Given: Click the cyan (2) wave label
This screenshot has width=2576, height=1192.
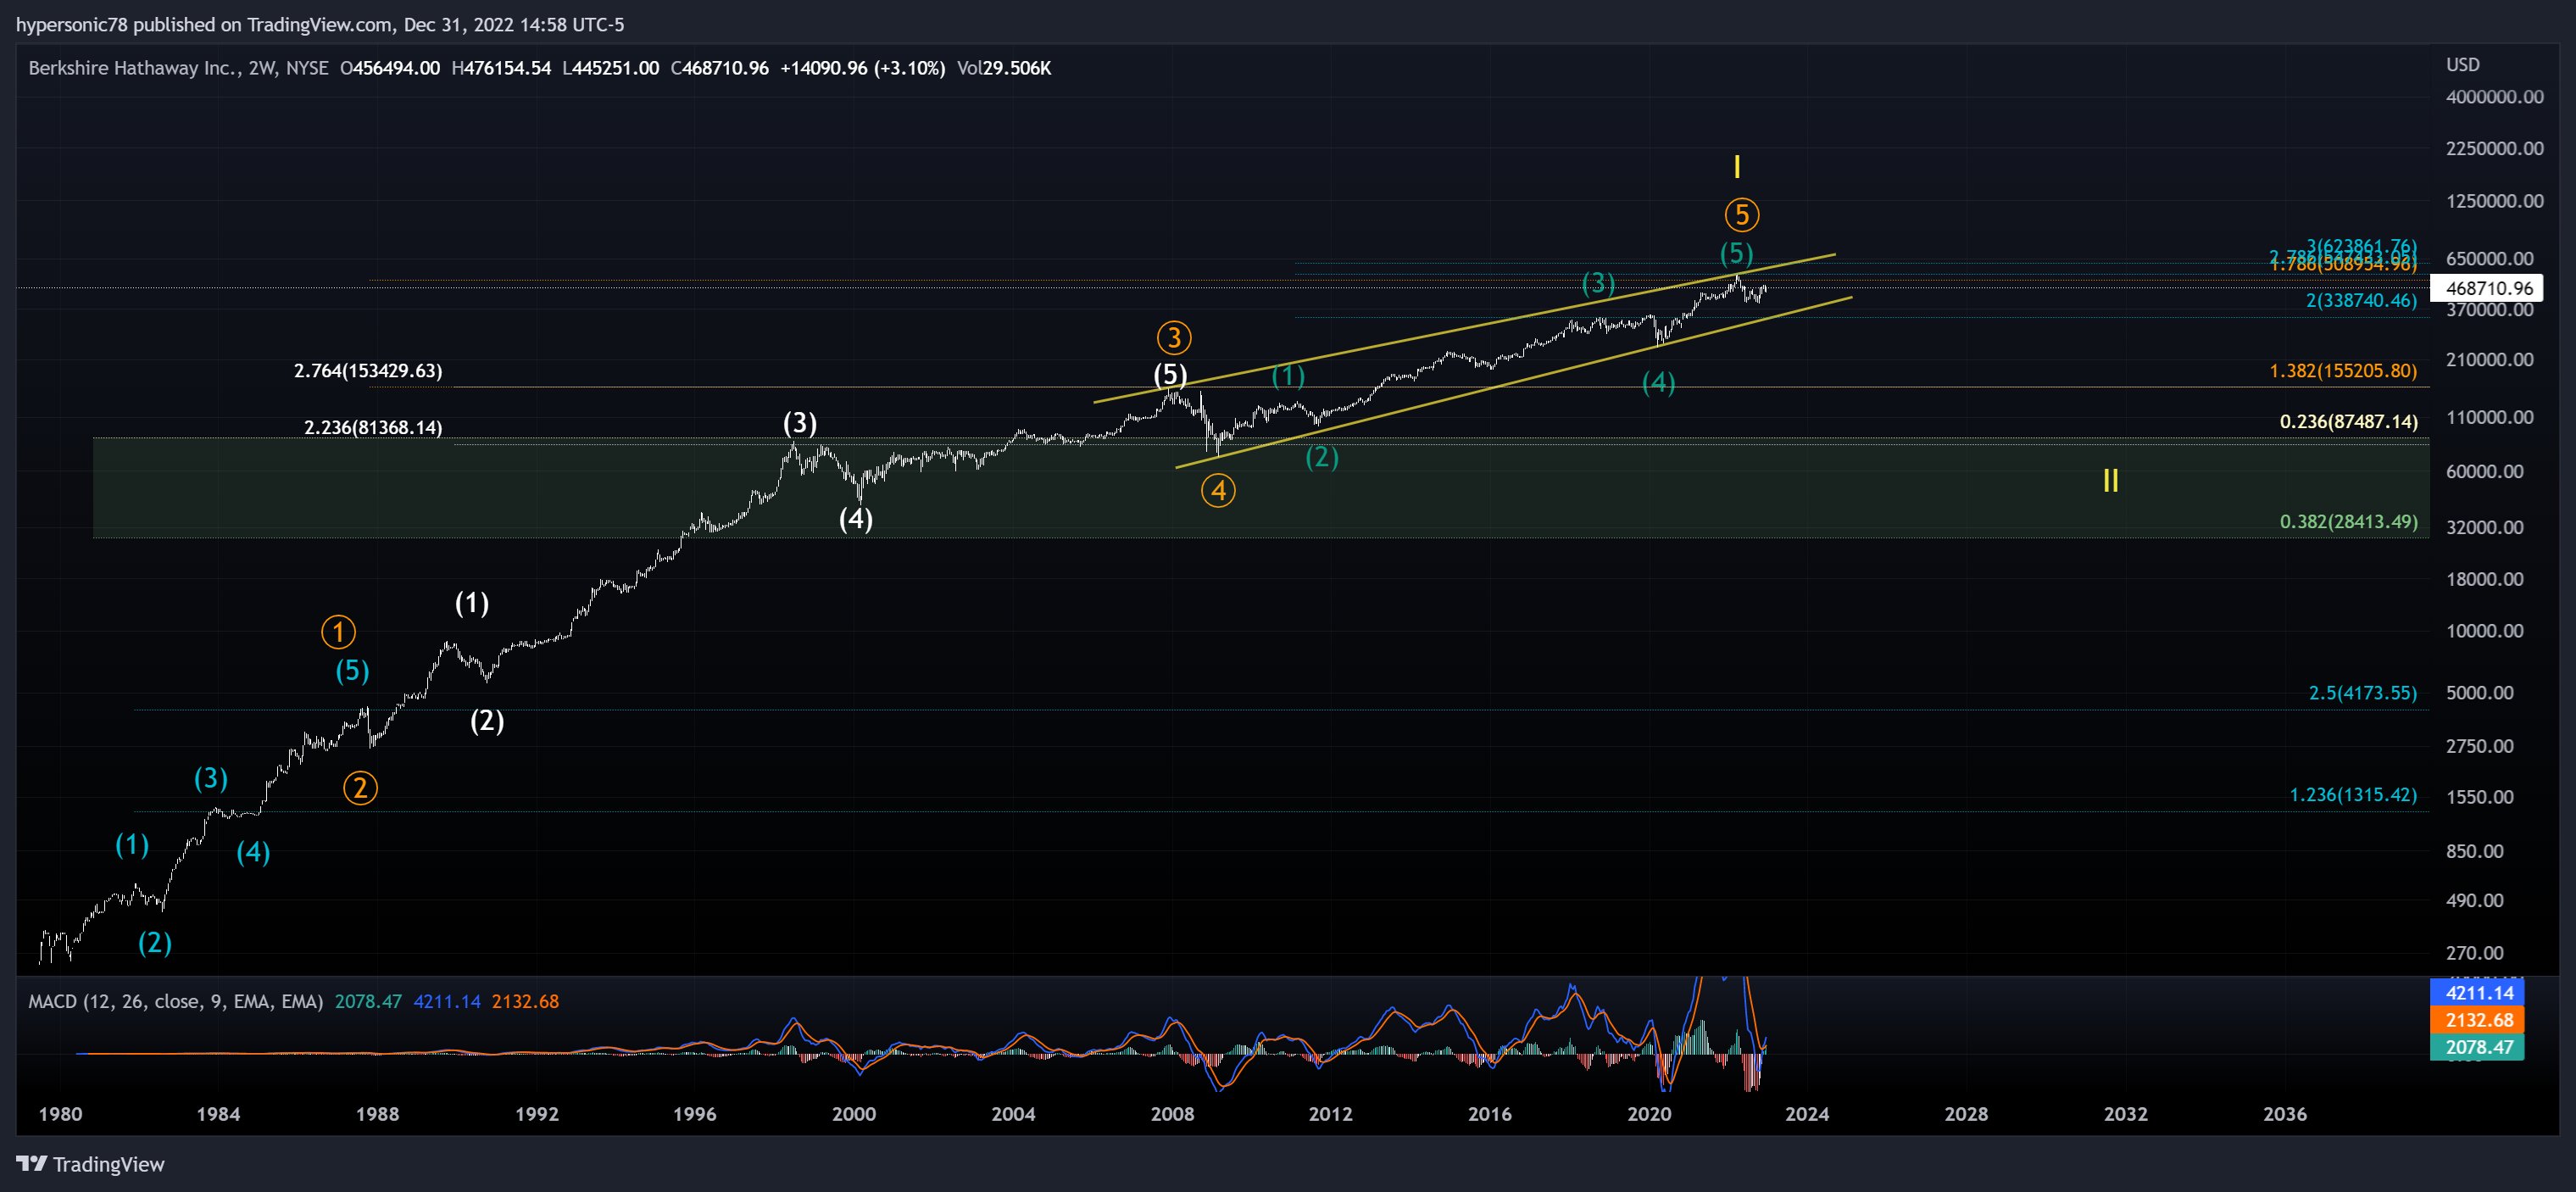Looking at the screenshot, I should 155,943.
